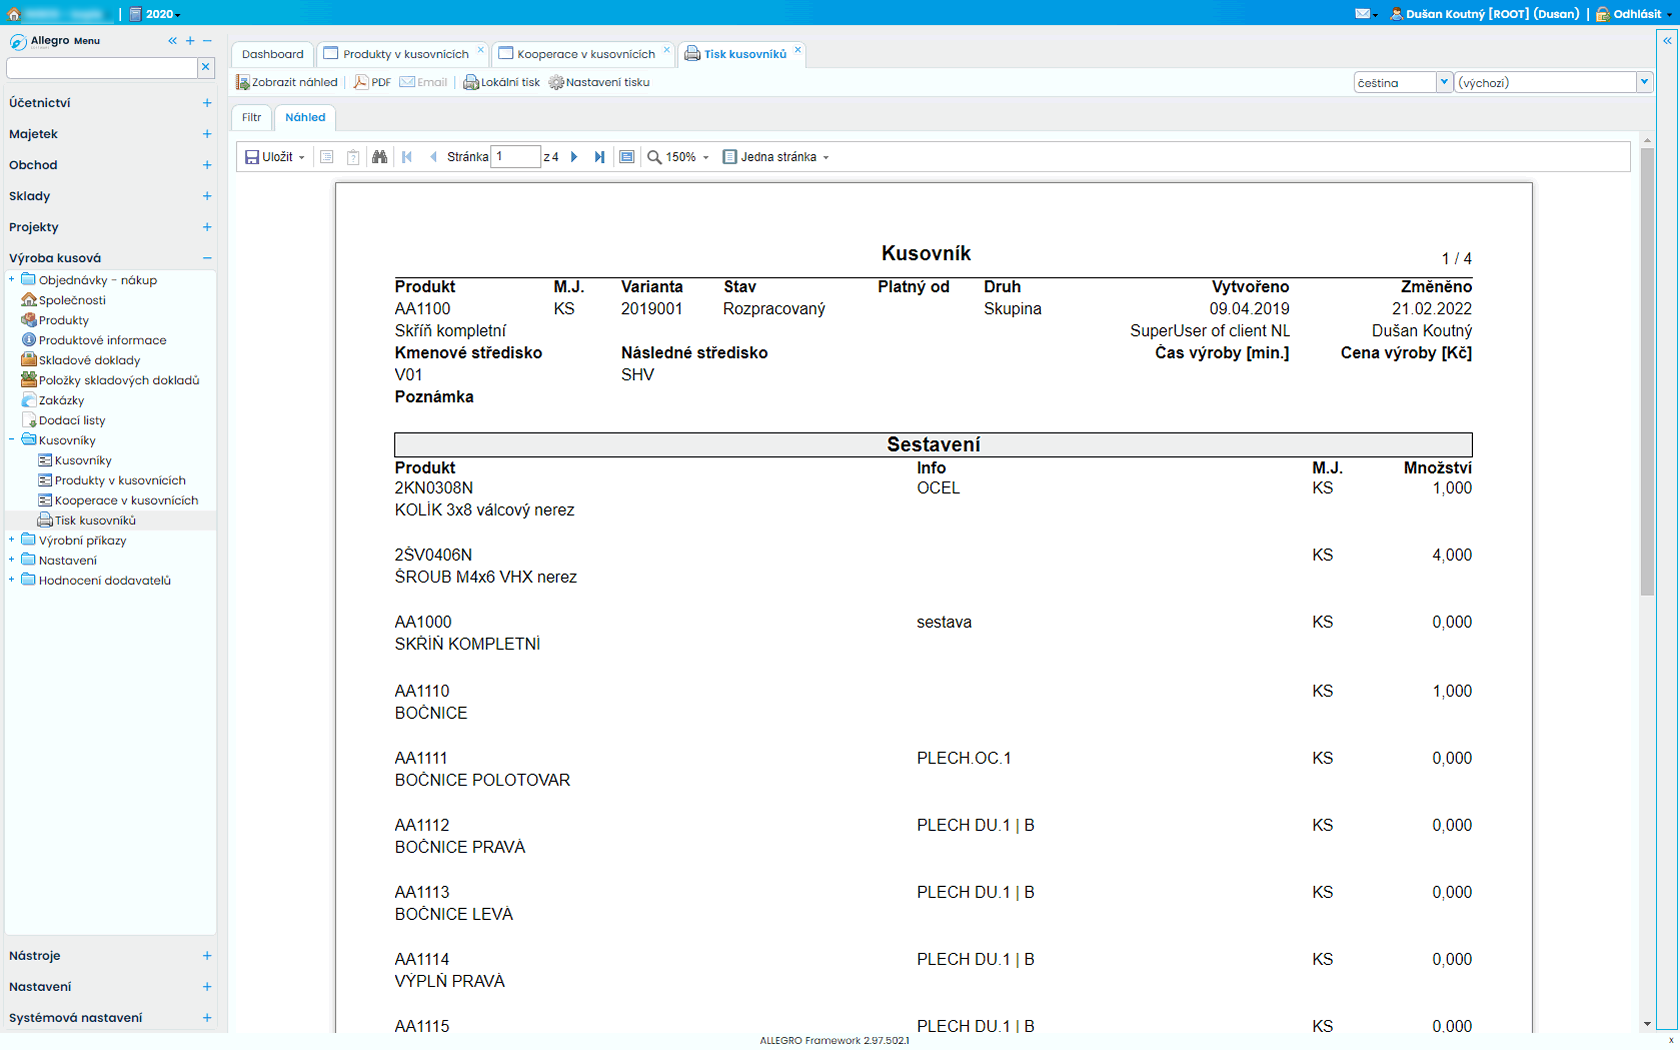Viewport: 1680px width, 1050px height.
Task: Click Zobrazit náhled button
Action: click(x=287, y=82)
